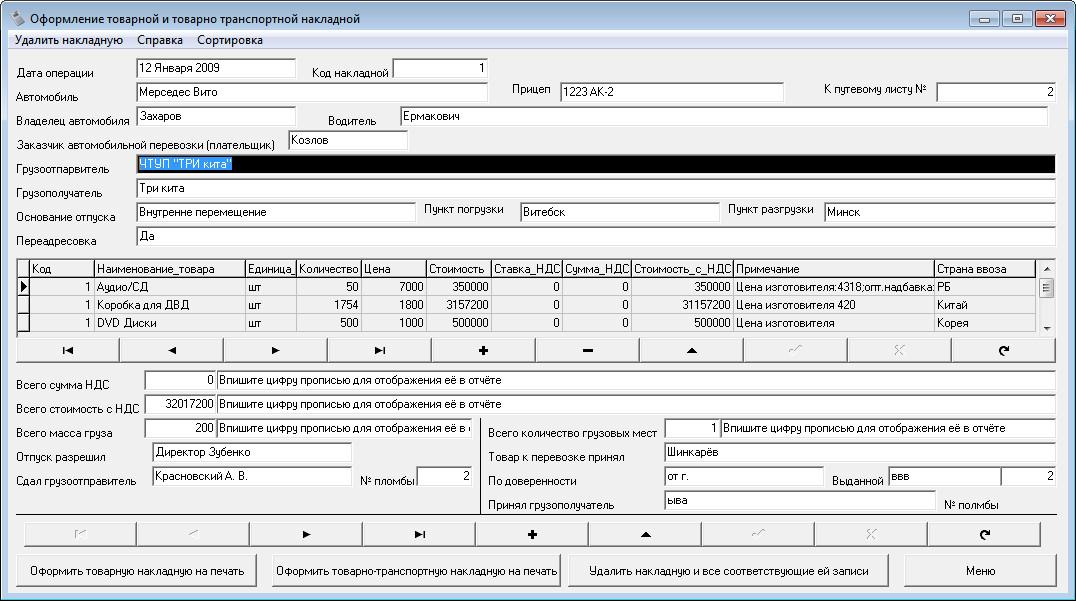This screenshot has width=1076, height=601.
Task: Delete goods row with the minus button
Action: click(x=587, y=351)
